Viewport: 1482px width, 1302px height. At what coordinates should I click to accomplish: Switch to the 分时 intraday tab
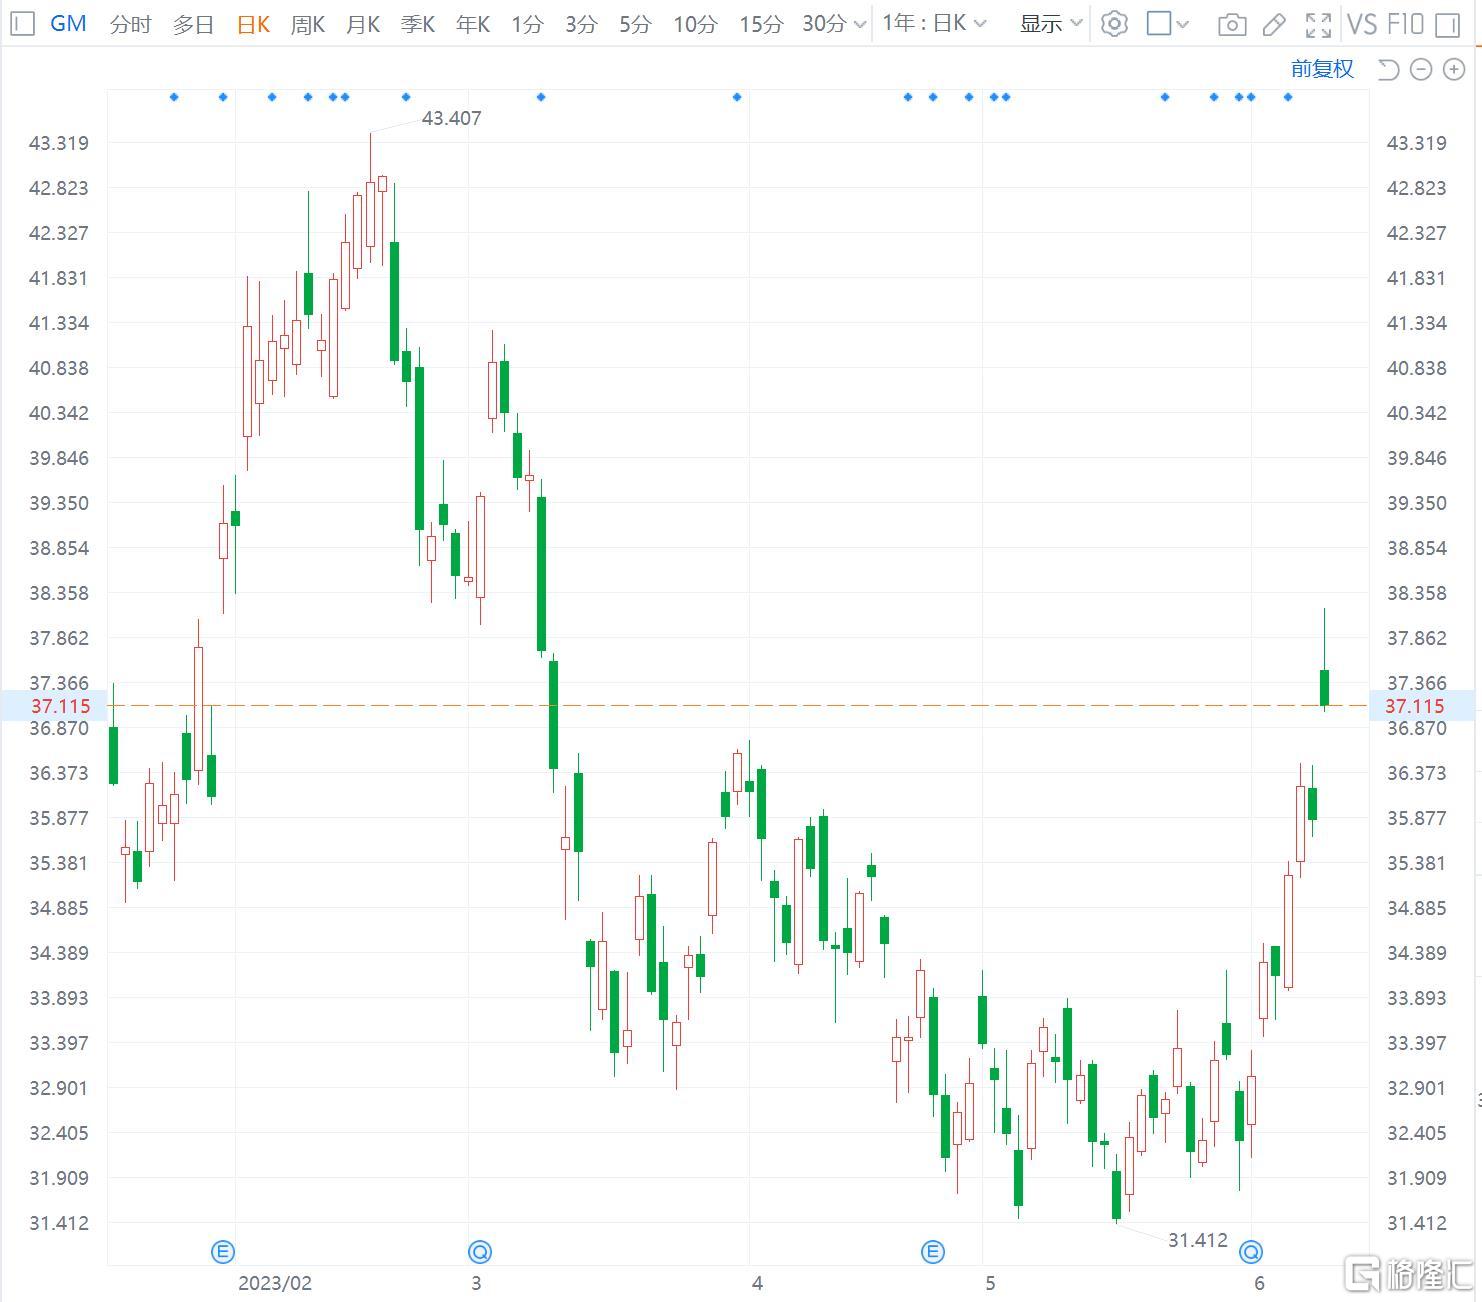(x=130, y=24)
